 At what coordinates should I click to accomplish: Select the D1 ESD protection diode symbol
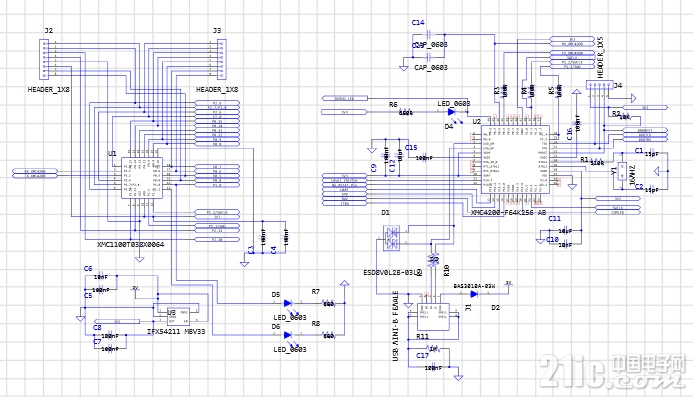392,238
